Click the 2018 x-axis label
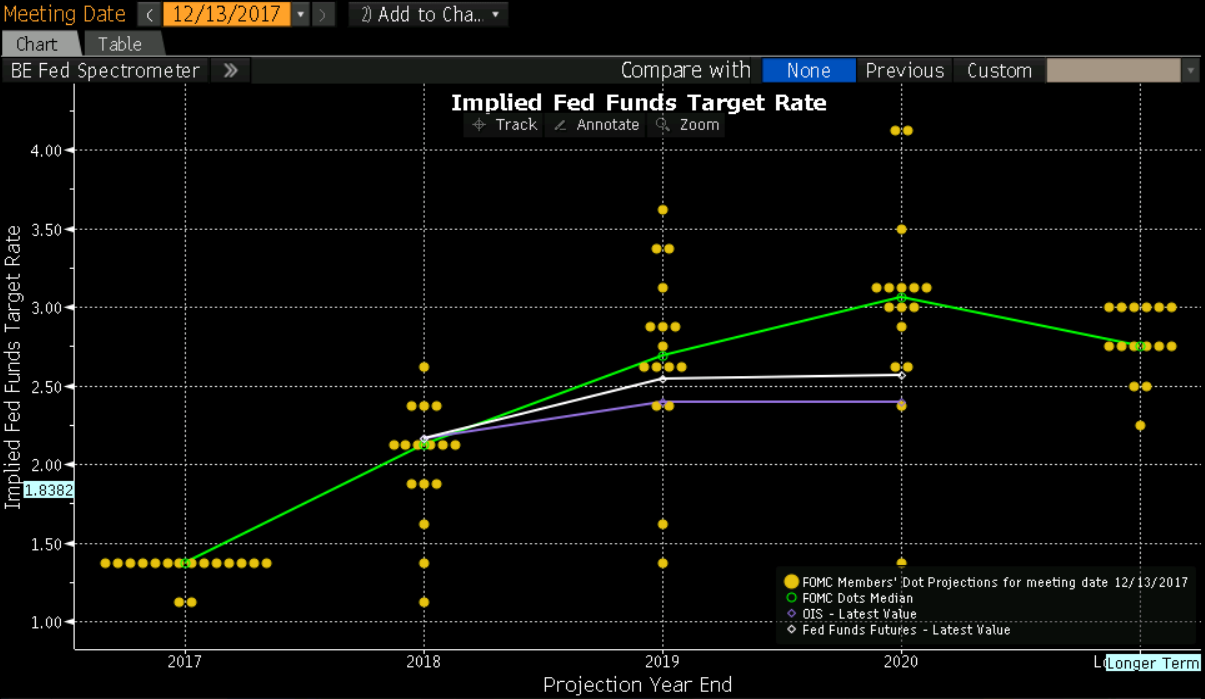The image size is (1205, 699). pos(424,661)
